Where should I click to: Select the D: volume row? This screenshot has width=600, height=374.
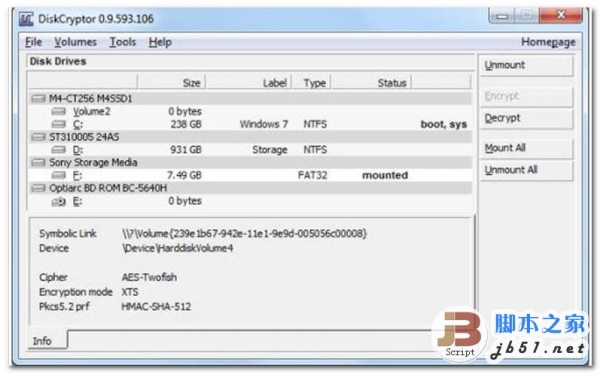pos(250,150)
